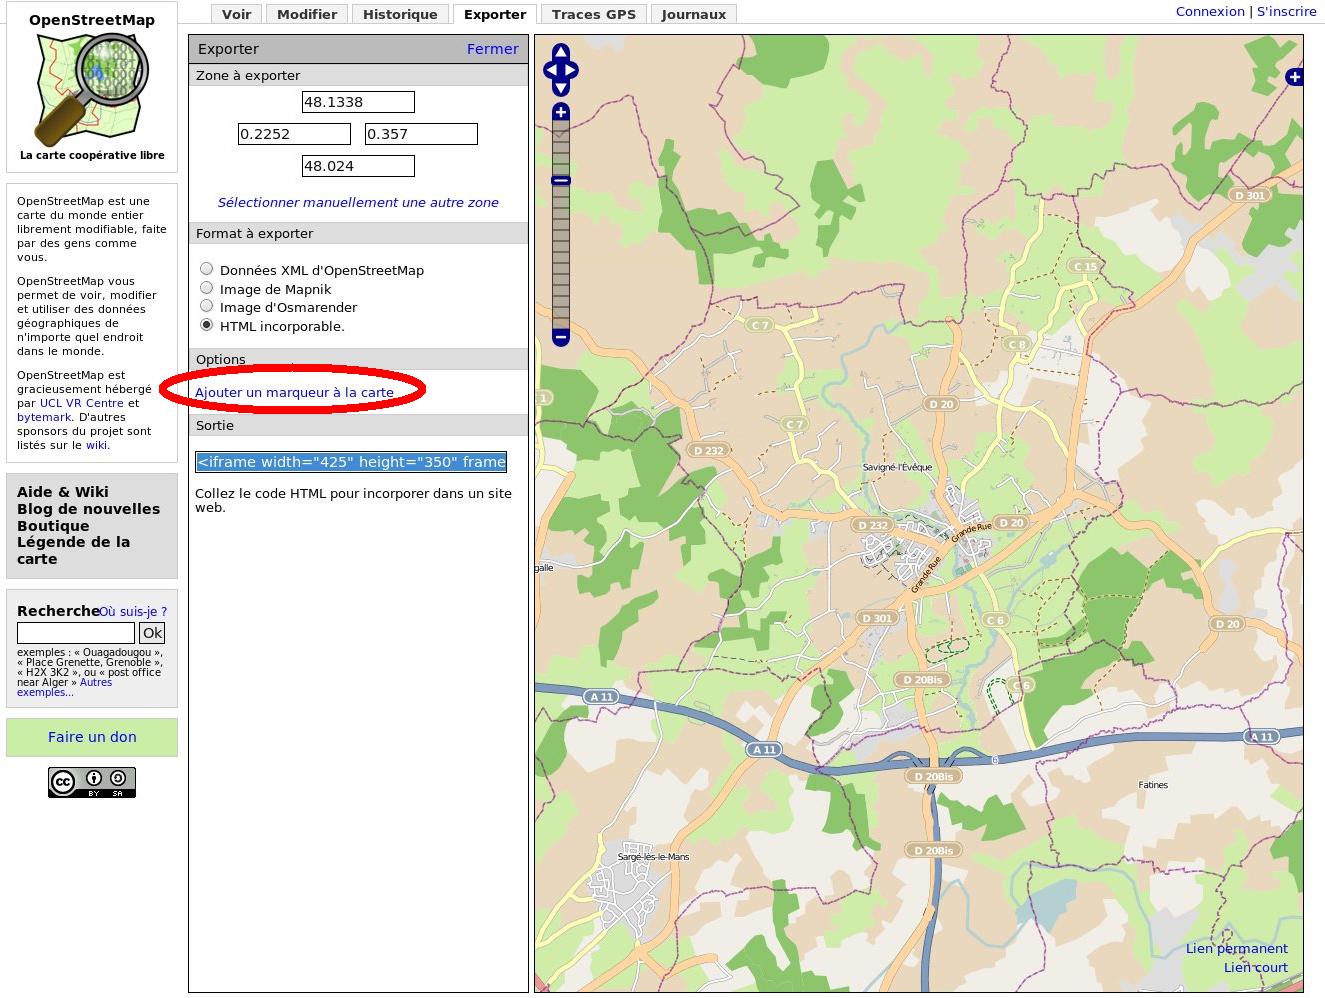Click the Savigné-l'Evêque map label

(x=897, y=467)
